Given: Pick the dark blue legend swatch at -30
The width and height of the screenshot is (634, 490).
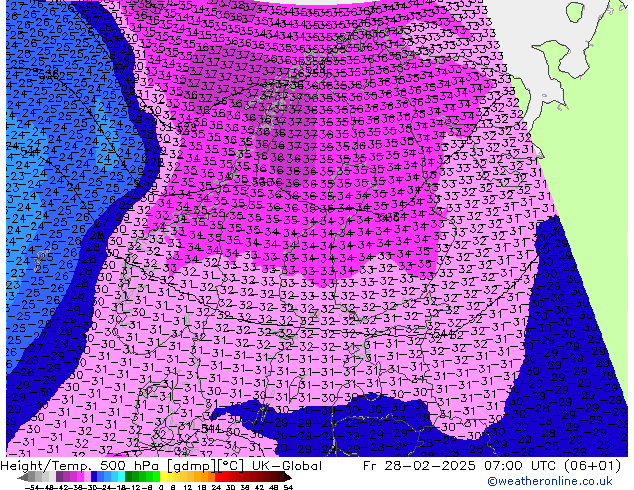Looking at the screenshot, I should click(x=94, y=476).
